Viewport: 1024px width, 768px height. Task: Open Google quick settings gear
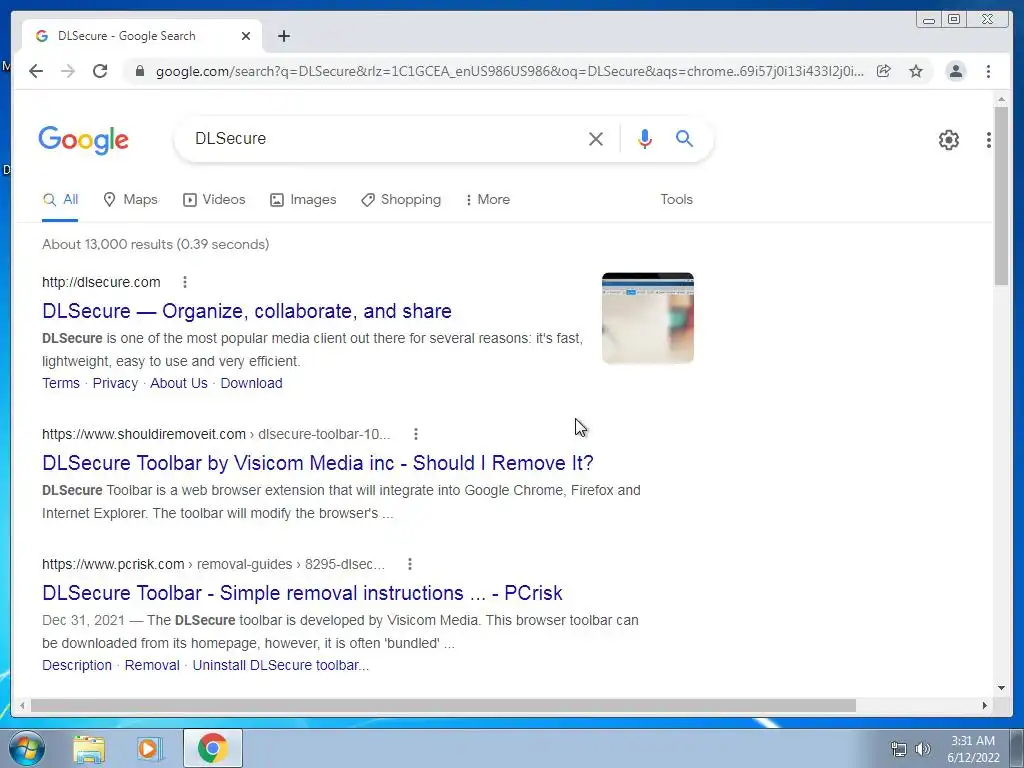click(948, 140)
